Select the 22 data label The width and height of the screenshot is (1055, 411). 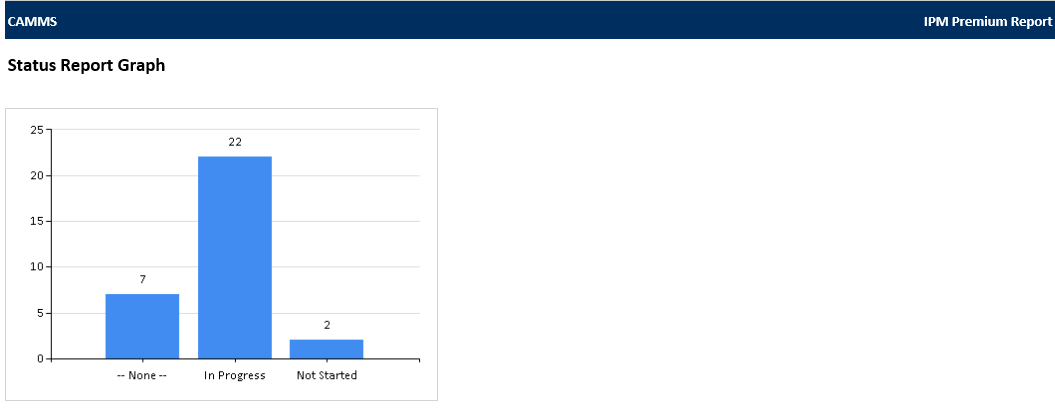click(235, 143)
